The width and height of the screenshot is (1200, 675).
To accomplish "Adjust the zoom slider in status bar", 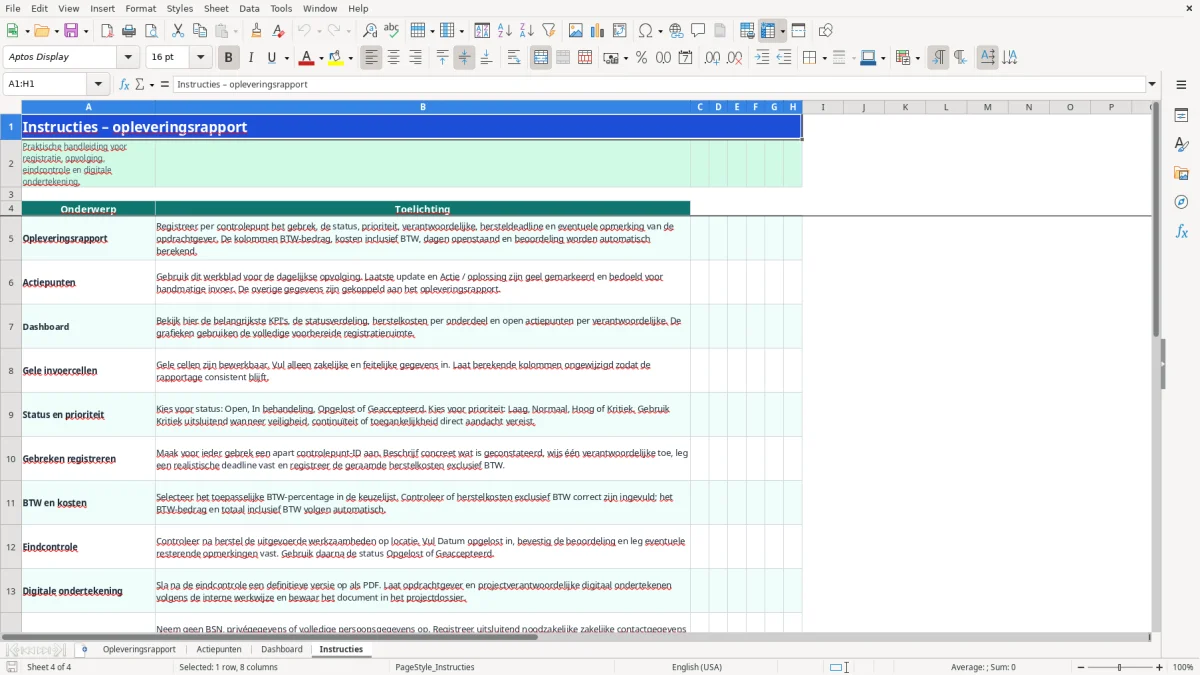I will (x=1119, y=667).
